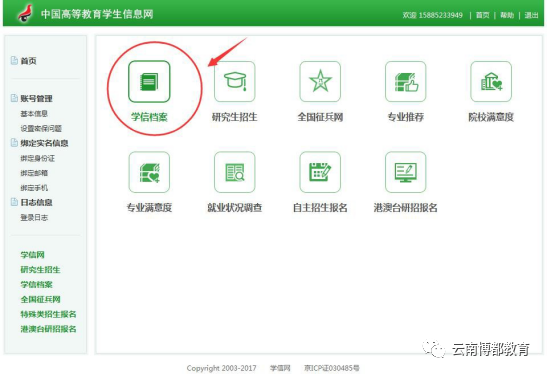Click the document icon beside 日志信息
The width and height of the screenshot is (547, 374).
coord(14,202)
